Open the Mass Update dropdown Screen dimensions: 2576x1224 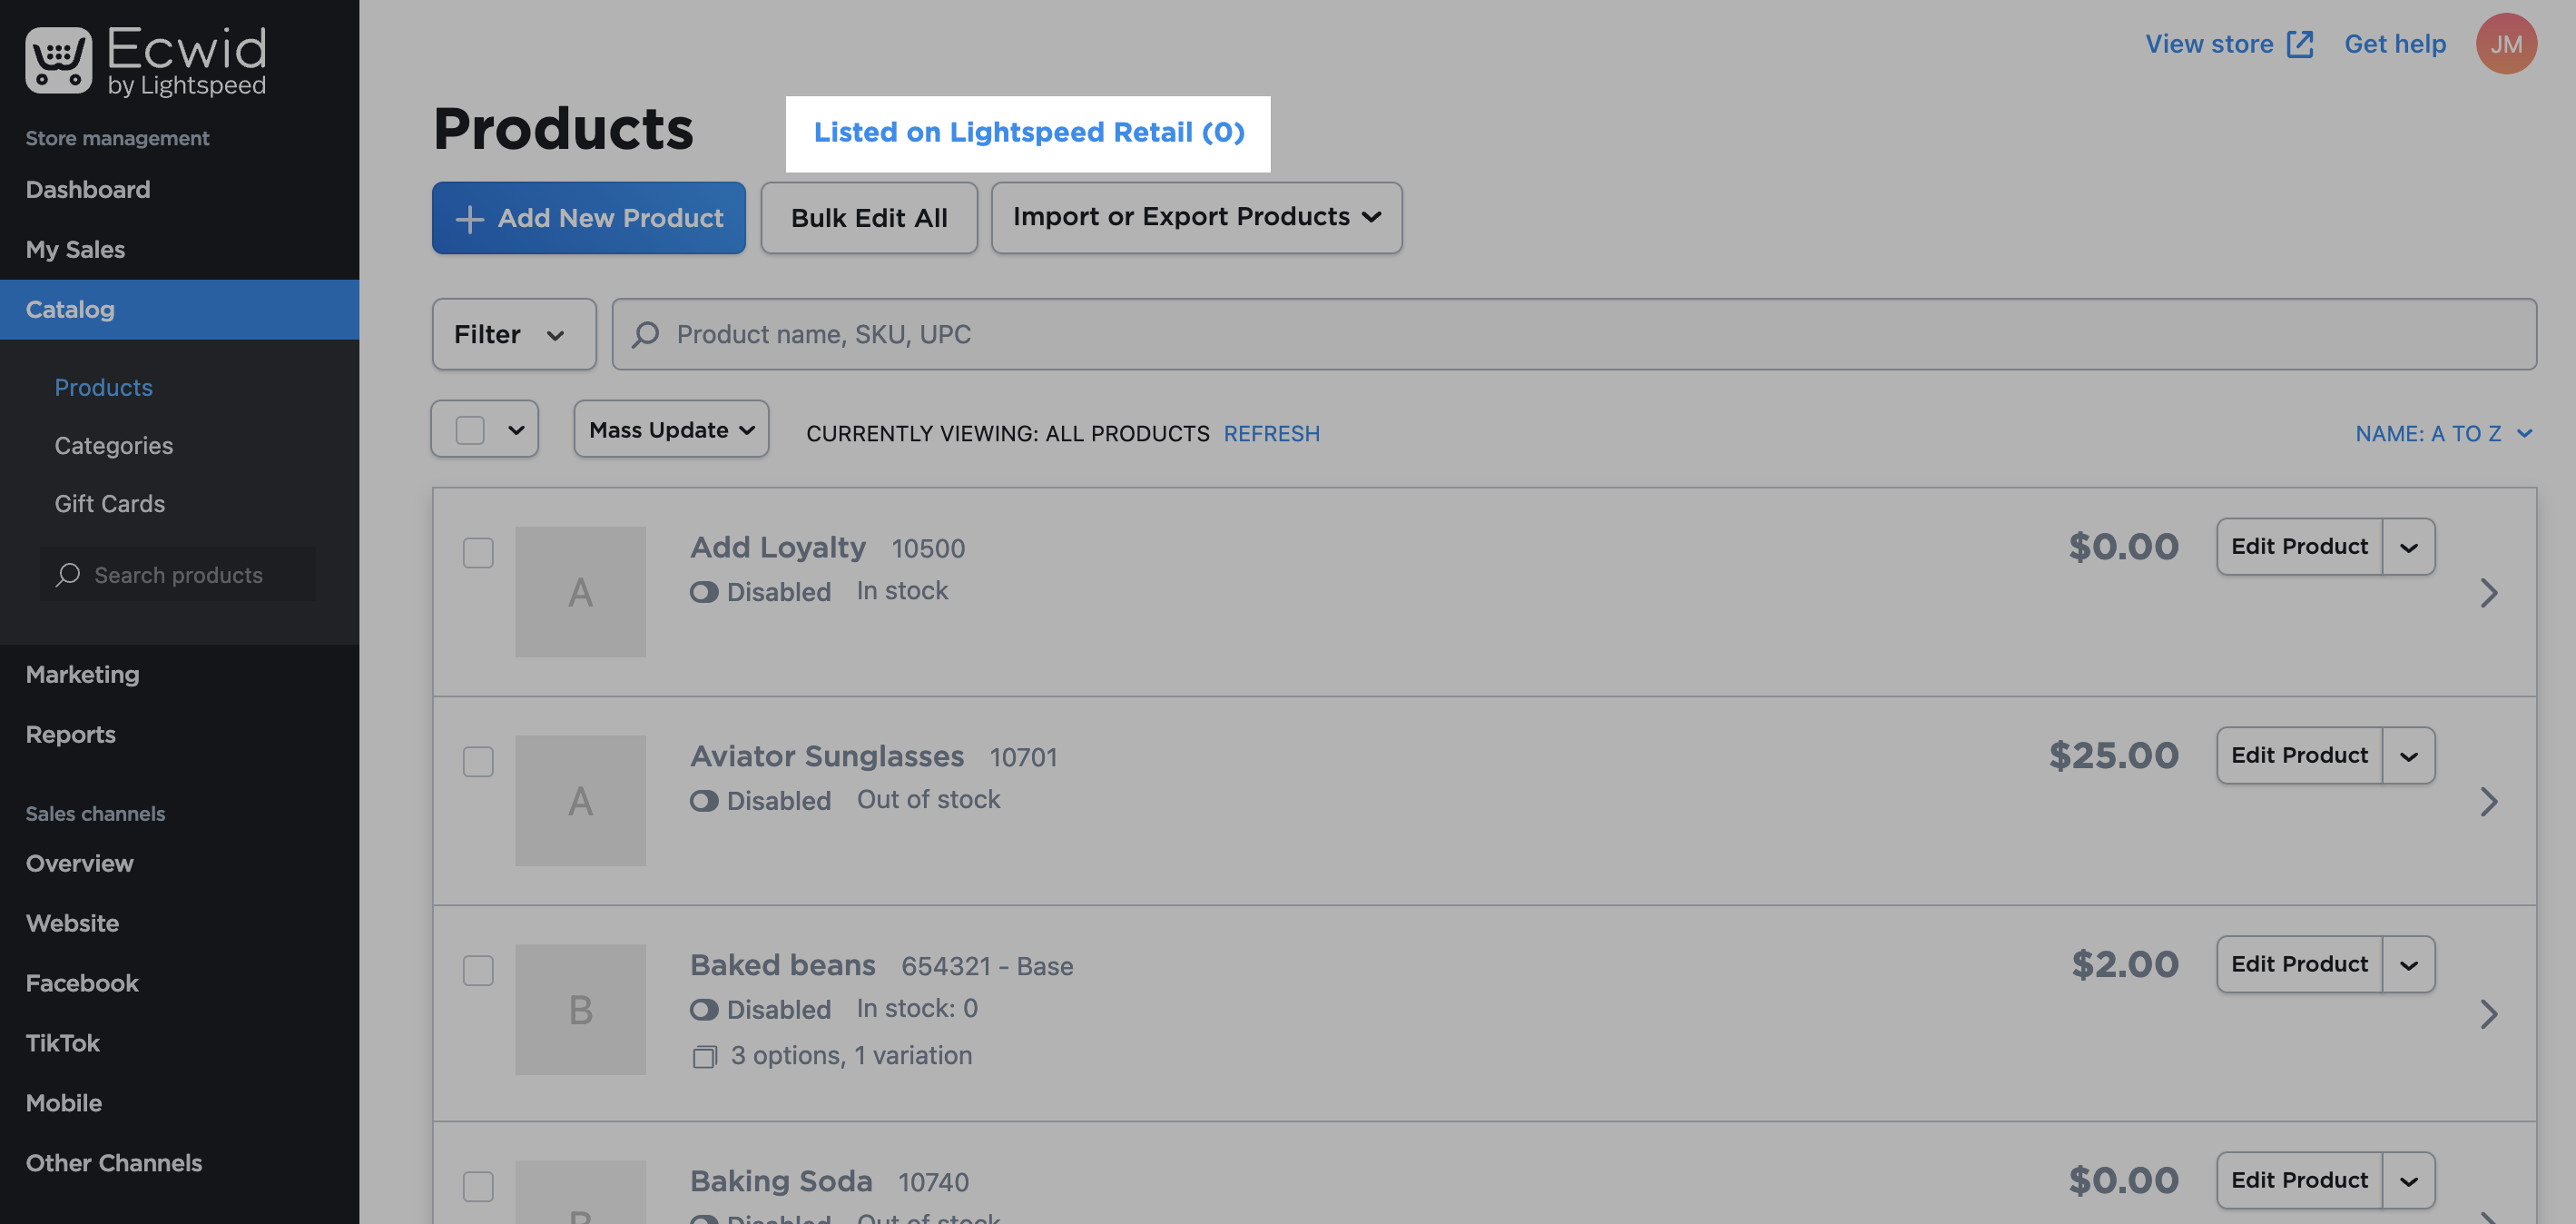click(670, 430)
